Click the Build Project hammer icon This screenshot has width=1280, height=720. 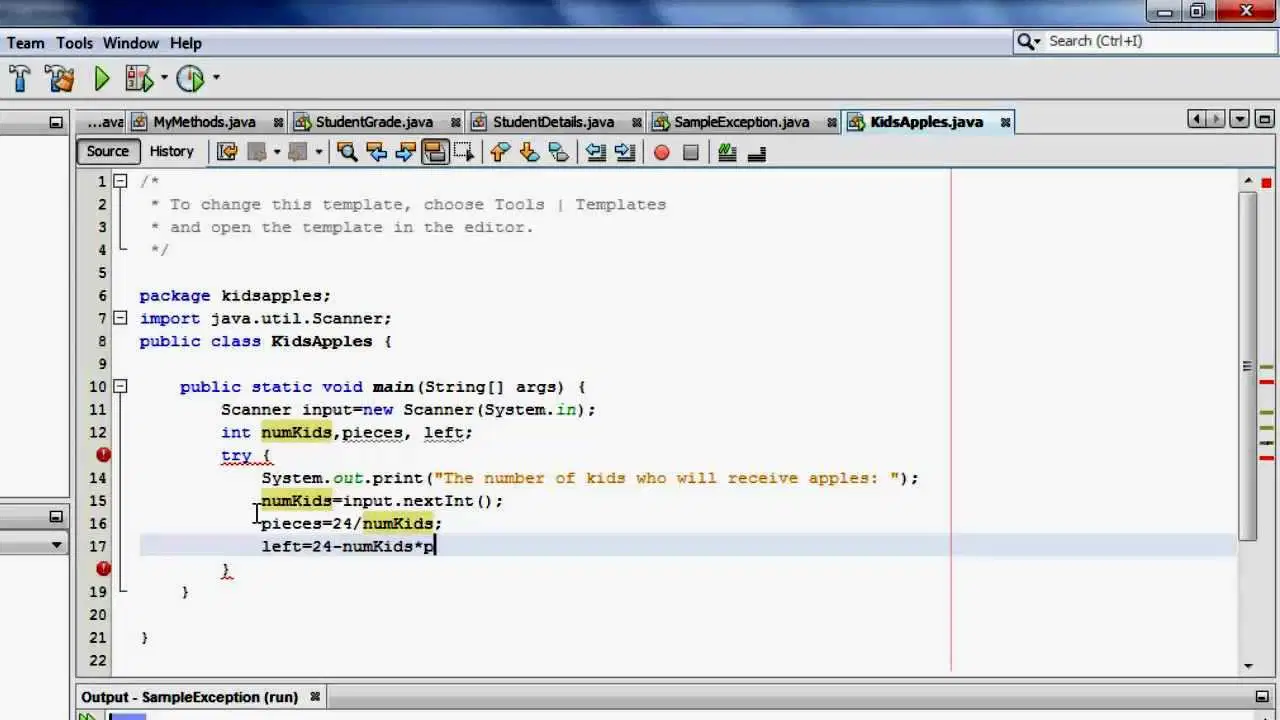pyautogui.click(x=19, y=78)
